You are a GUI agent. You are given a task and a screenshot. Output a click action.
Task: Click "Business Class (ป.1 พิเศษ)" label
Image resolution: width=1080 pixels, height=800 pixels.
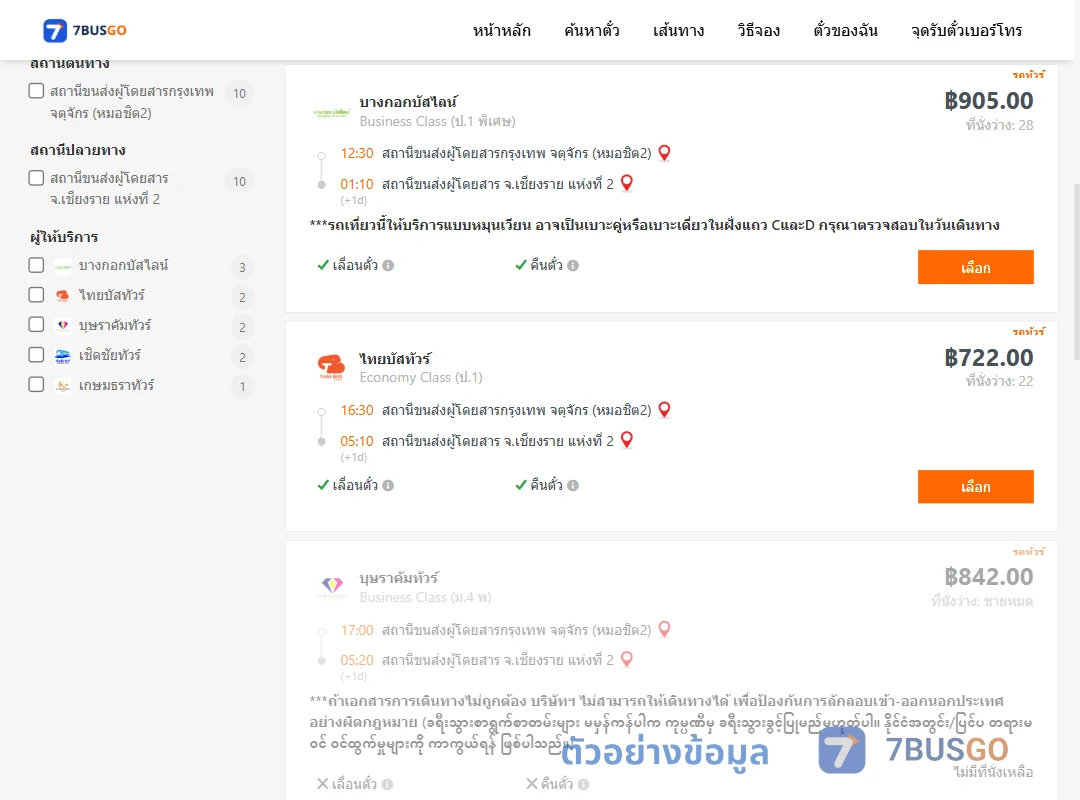click(x=437, y=121)
